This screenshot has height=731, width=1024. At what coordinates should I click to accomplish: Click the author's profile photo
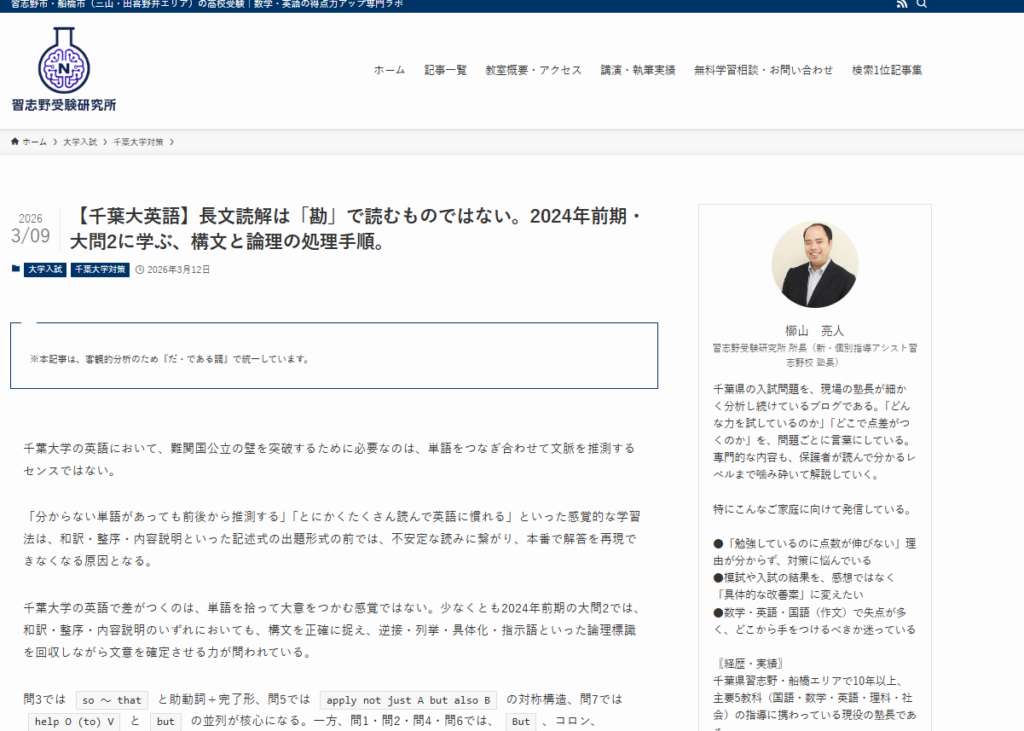click(x=814, y=264)
